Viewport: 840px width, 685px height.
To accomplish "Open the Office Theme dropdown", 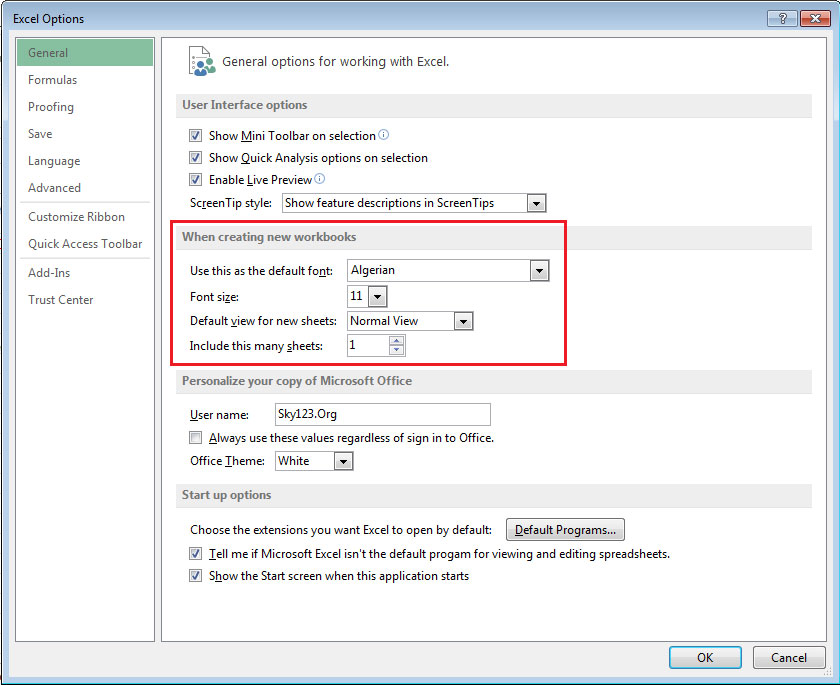I will click(x=344, y=461).
